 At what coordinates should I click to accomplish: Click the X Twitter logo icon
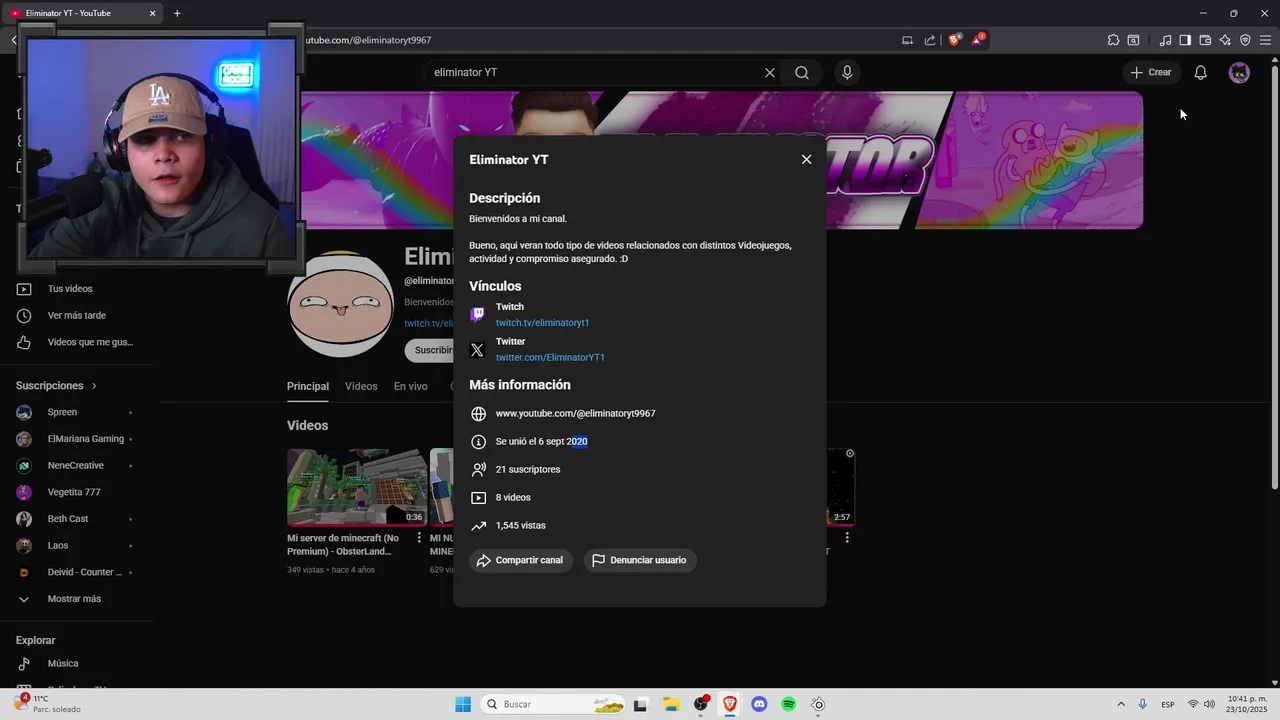478,350
